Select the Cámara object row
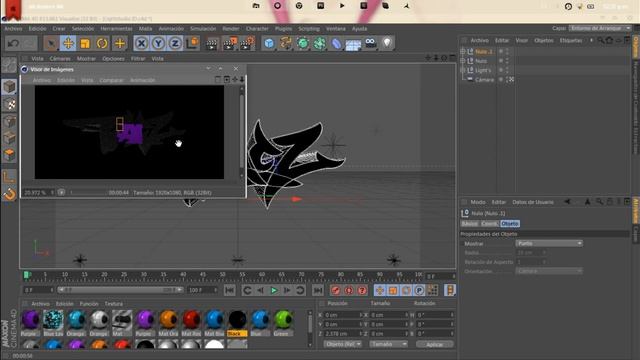640x360 pixels. pyautogui.click(x=484, y=80)
